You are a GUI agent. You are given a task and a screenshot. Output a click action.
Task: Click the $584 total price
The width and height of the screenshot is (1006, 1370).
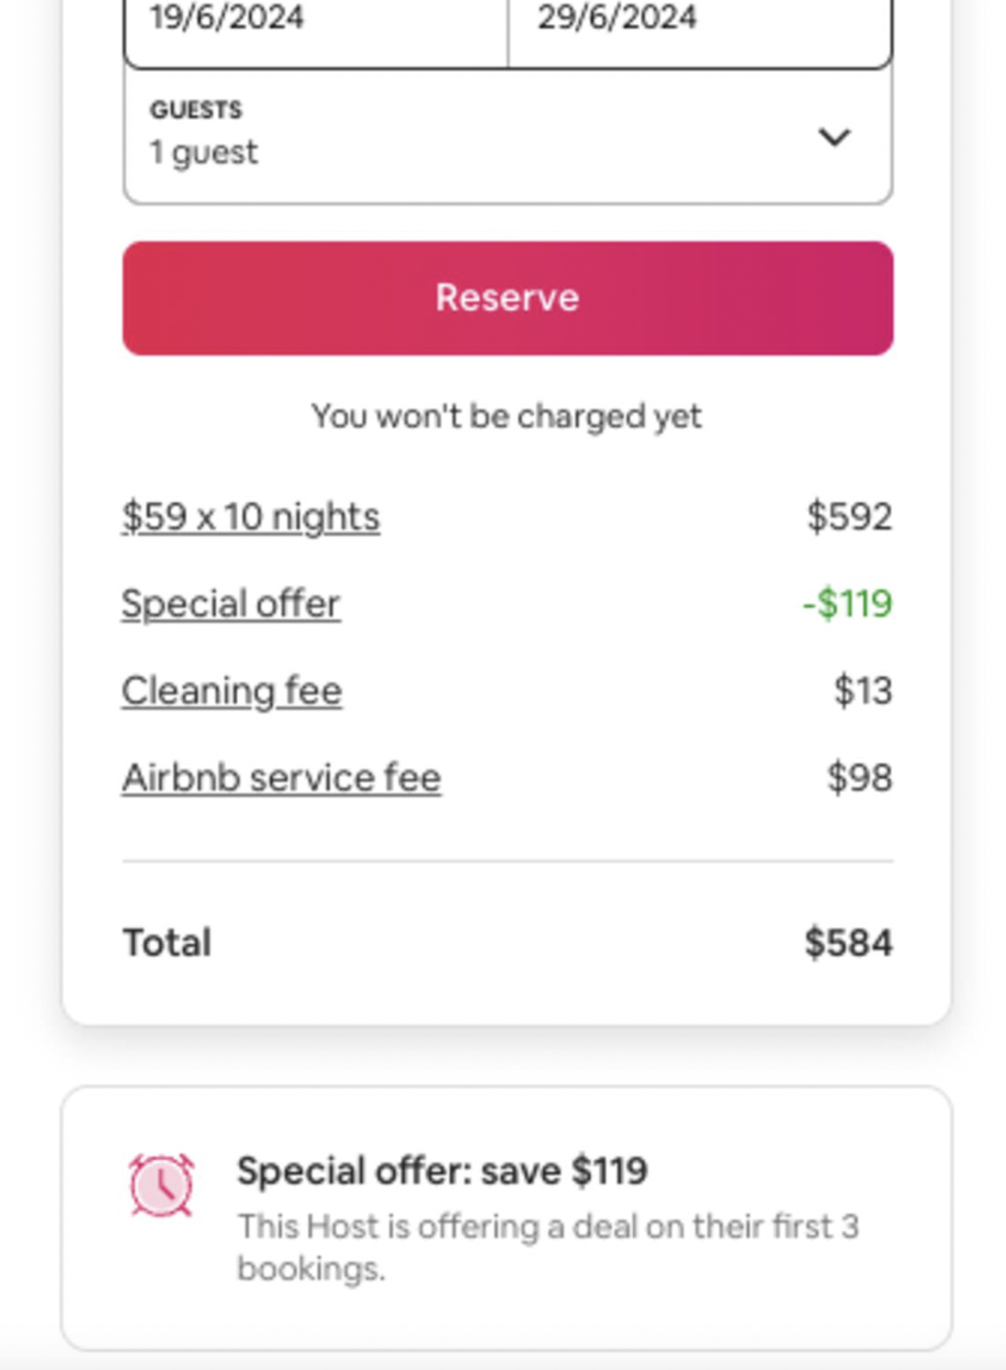tap(848, 943)
